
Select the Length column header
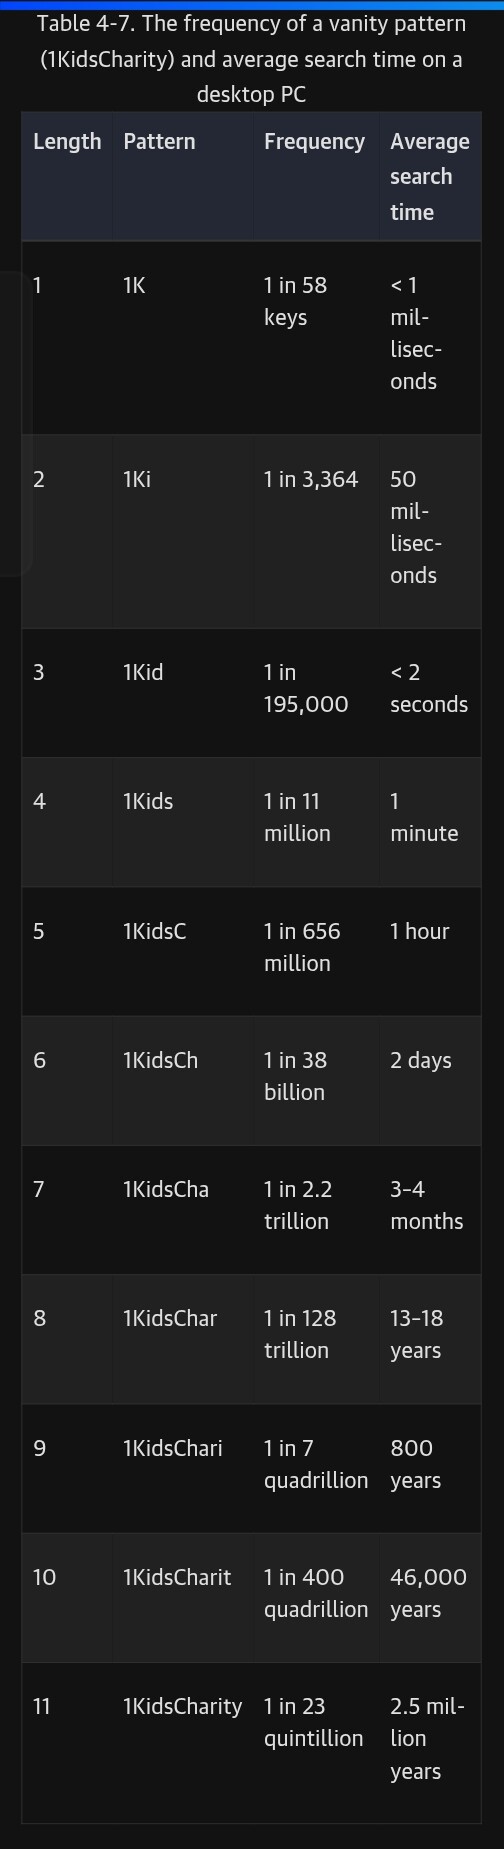click(x=67, y=141)
